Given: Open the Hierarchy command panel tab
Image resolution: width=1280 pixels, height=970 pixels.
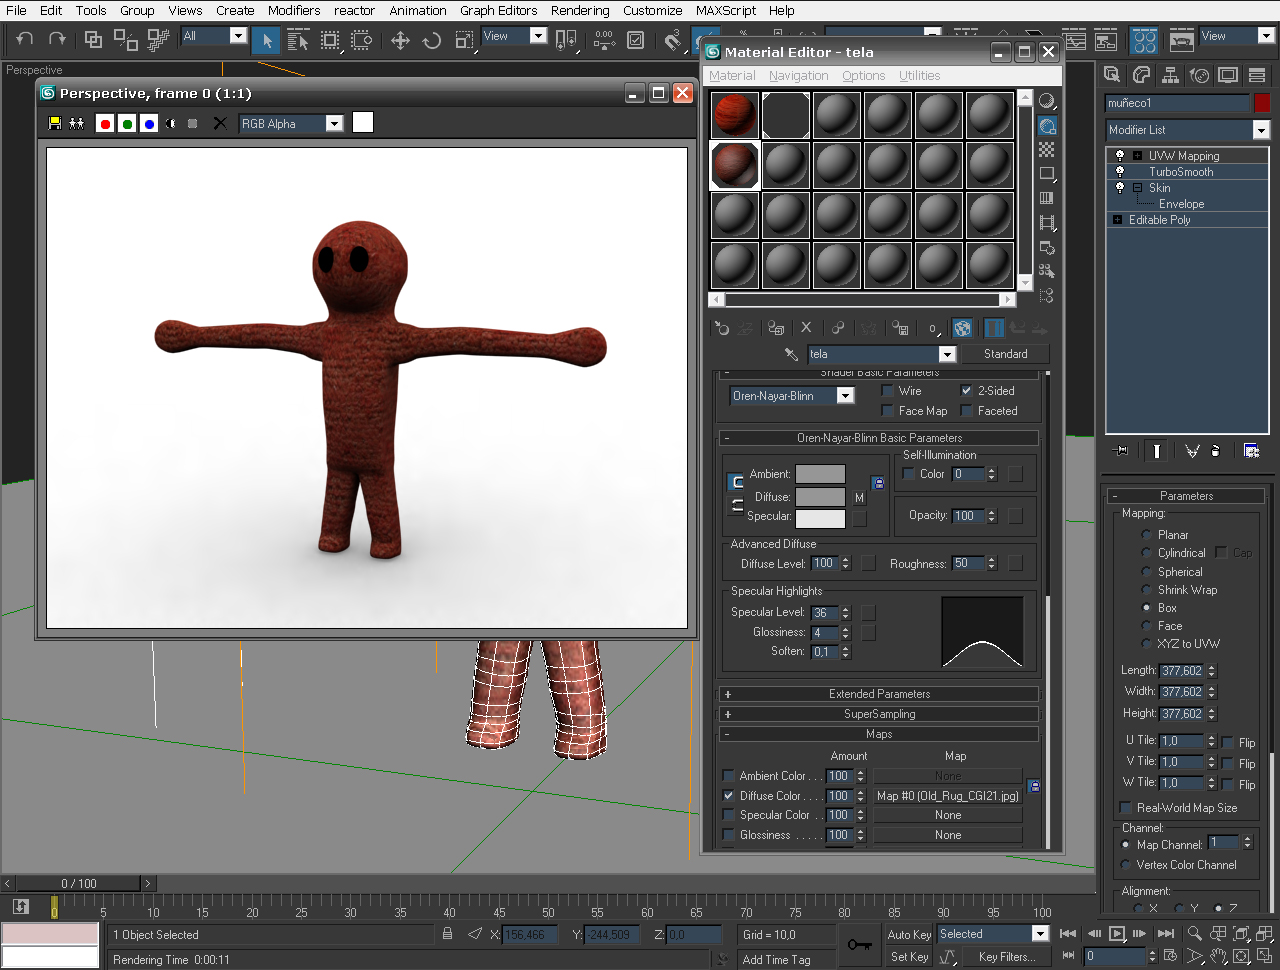Looking at the screenshot, I should click(x=1170, y=75).
